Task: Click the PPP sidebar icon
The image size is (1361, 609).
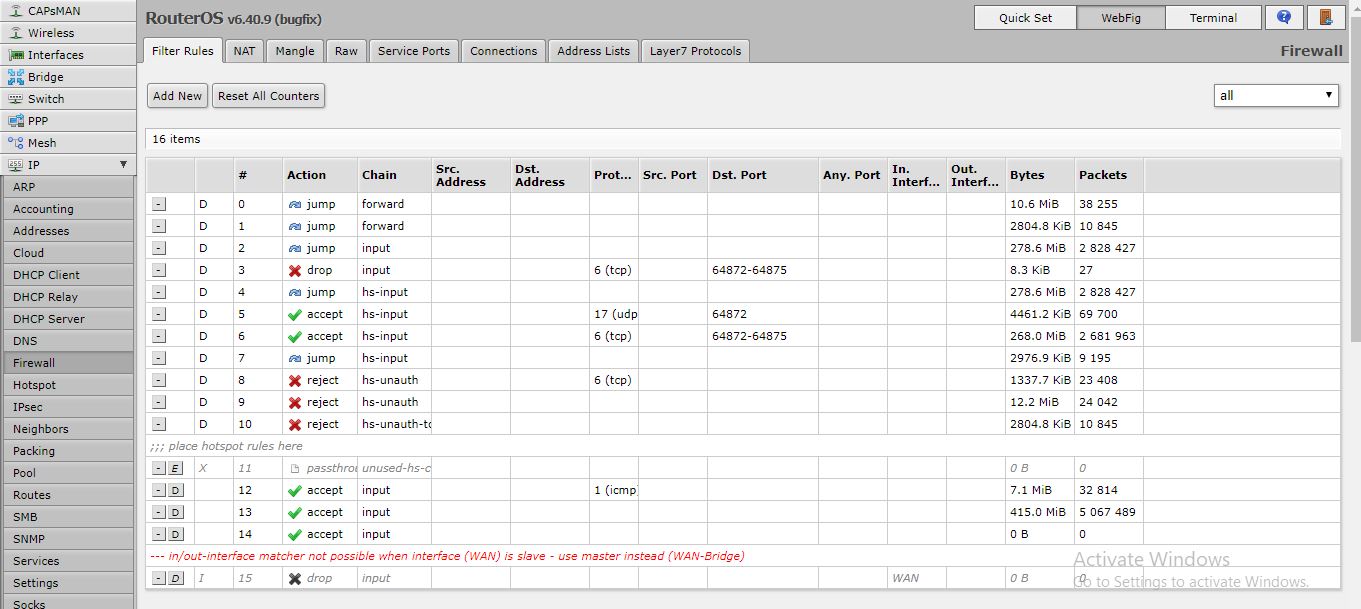Action: click(x=16, y=121)
